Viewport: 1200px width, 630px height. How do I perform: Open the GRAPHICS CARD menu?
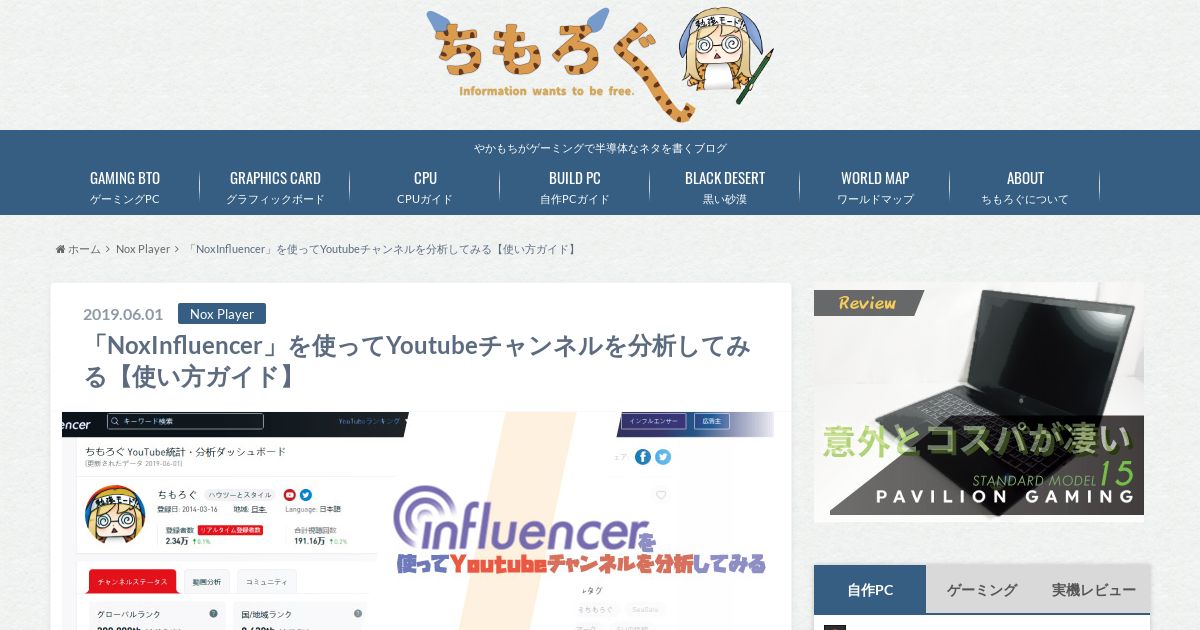[275, 187]
